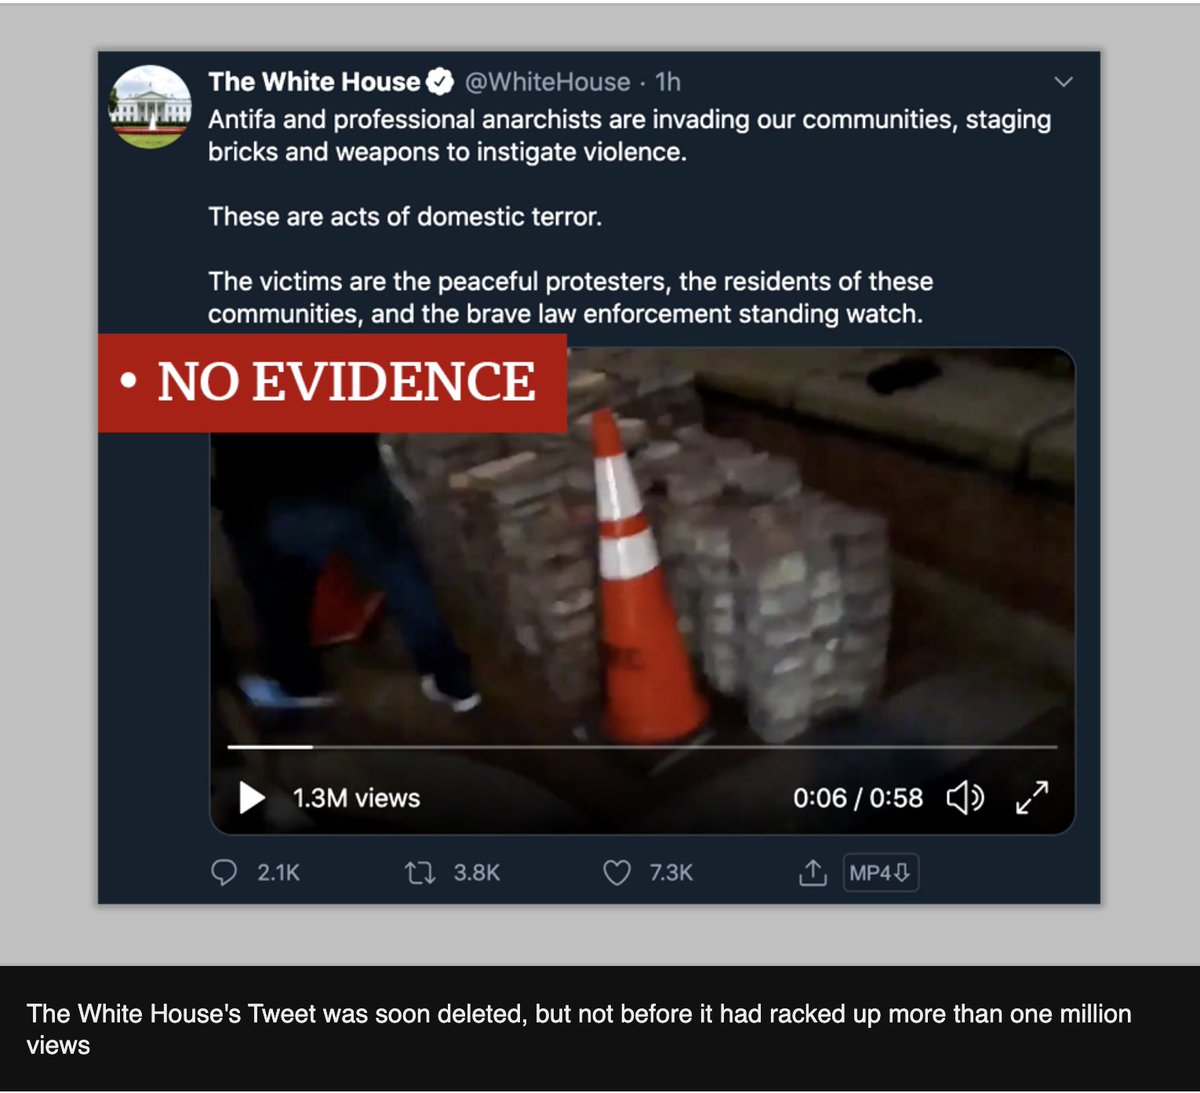The height and width of the screenshot is (1093, 1200).
Task: Open The White House account name link
Action: coord(314,82)
